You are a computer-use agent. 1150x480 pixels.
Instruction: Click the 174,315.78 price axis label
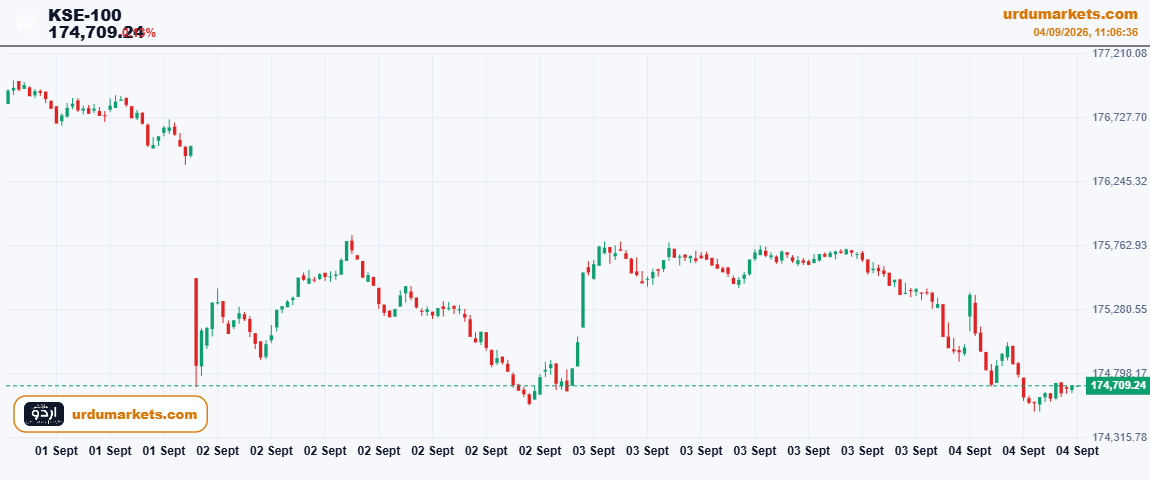click(x=1119, y=437)
